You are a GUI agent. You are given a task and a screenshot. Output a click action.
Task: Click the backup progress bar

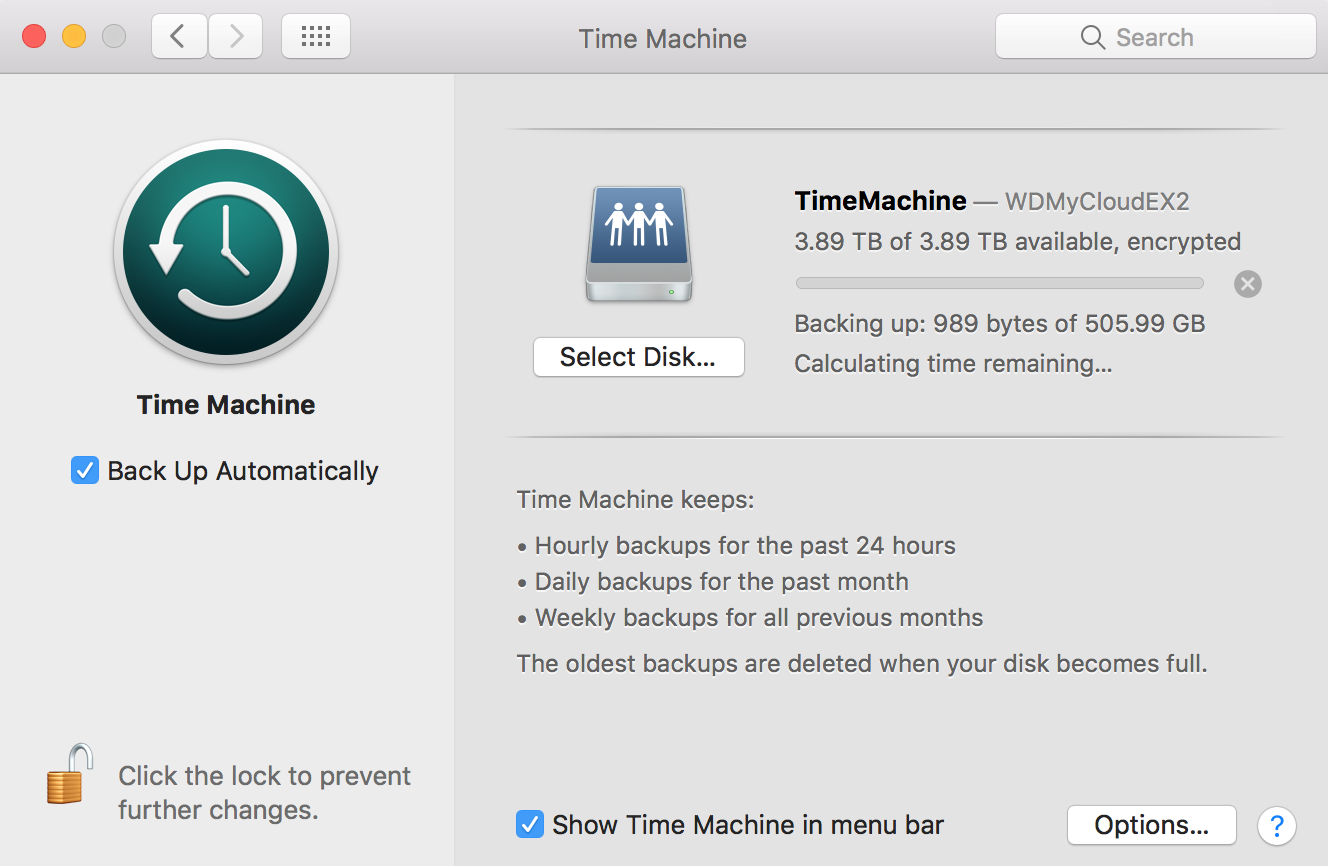pyautogui.click(x=999, y=284)
